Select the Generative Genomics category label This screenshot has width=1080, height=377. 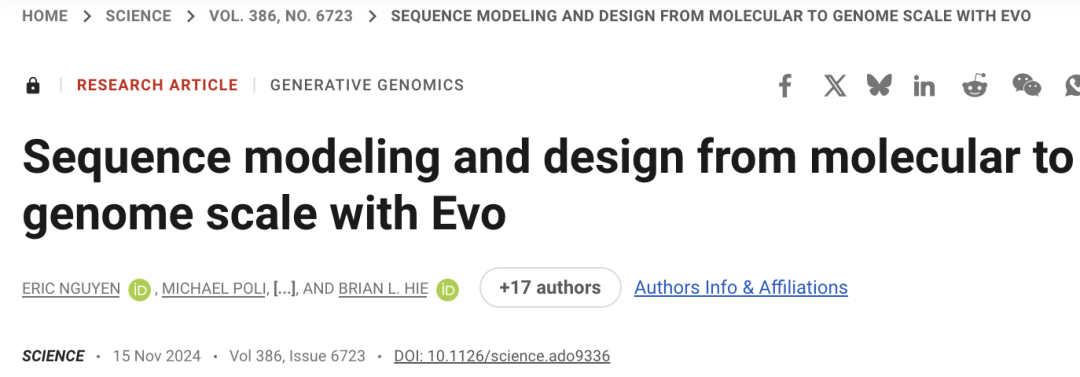pos(367,85)
